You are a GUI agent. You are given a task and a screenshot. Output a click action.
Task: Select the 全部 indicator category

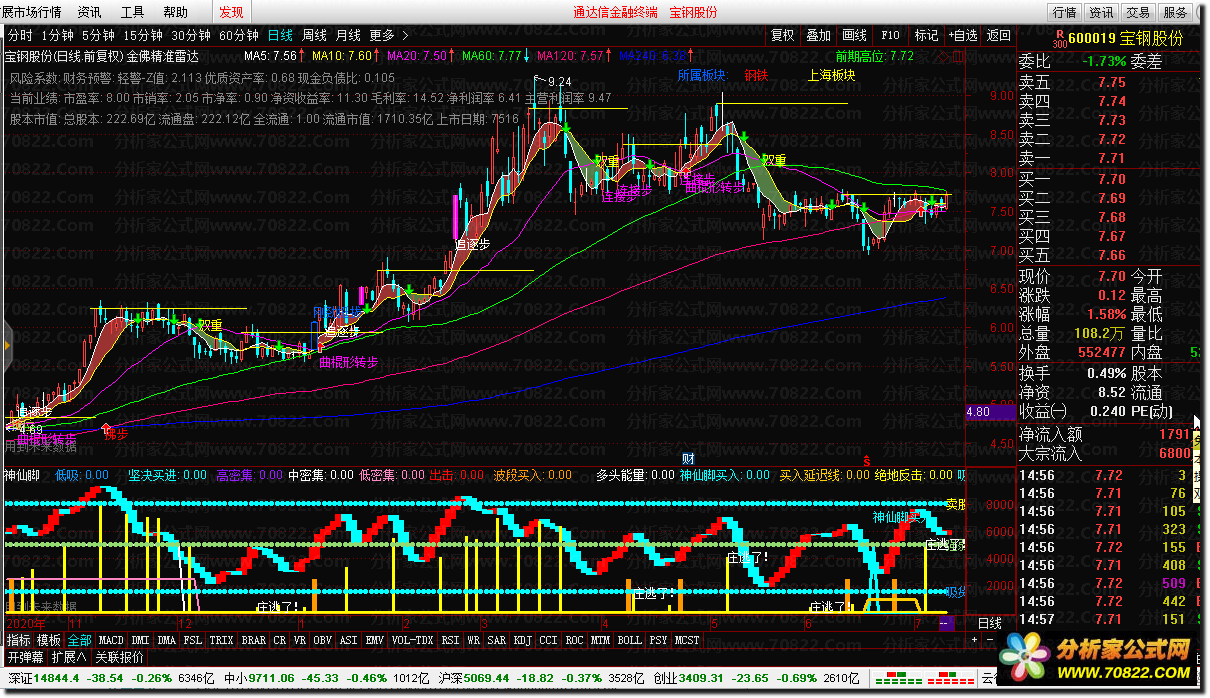(79, 640)
